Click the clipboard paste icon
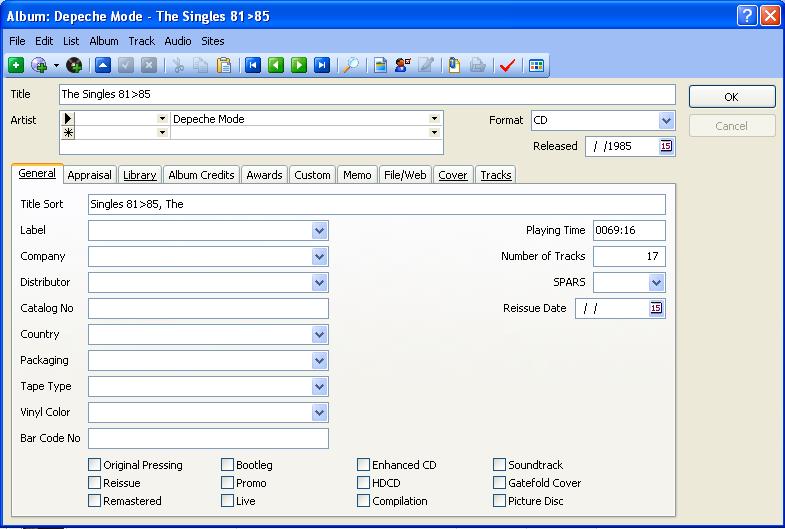 coord(224,65)
